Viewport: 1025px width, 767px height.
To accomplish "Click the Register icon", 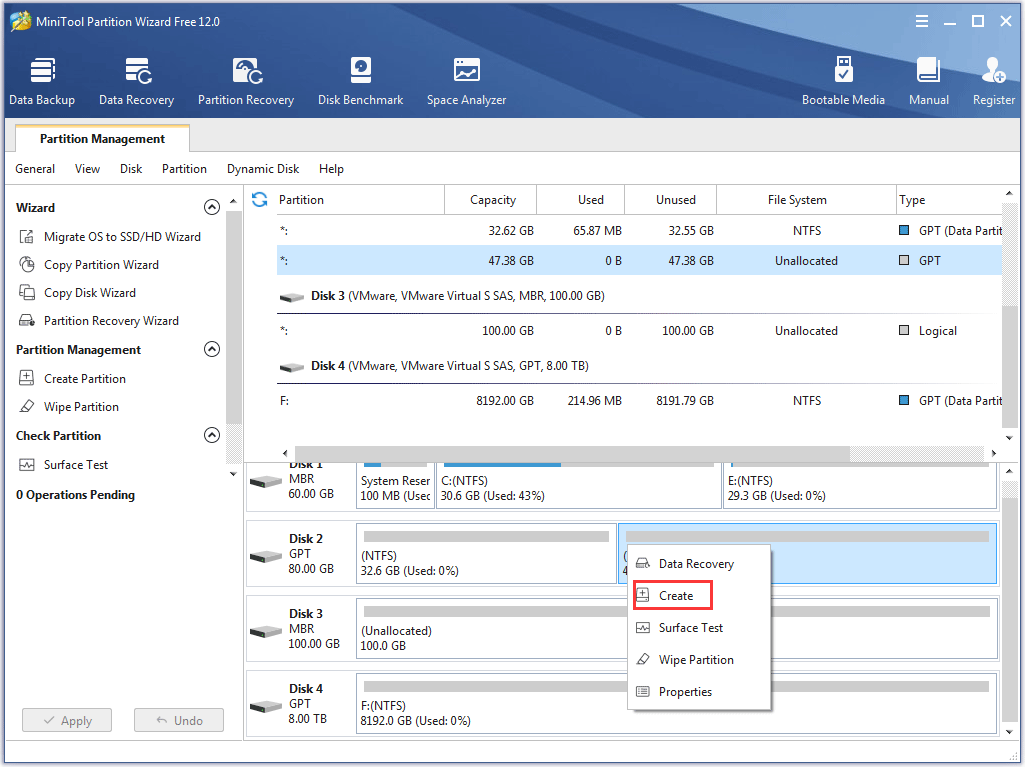I will pos(993,80).
